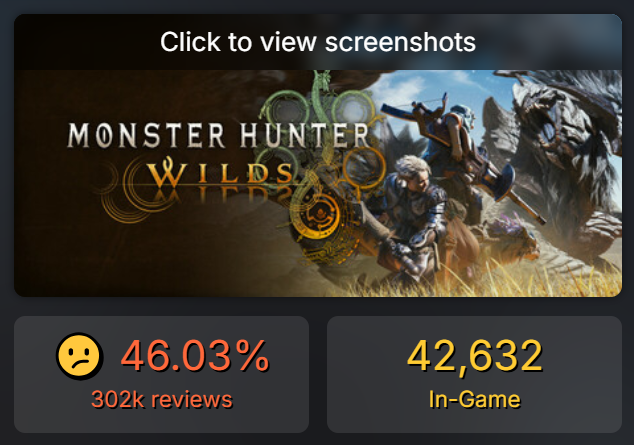Screen dimensions: 634x445
Task: Click the dark overlay banner atop the image
Action: [318, 42]
